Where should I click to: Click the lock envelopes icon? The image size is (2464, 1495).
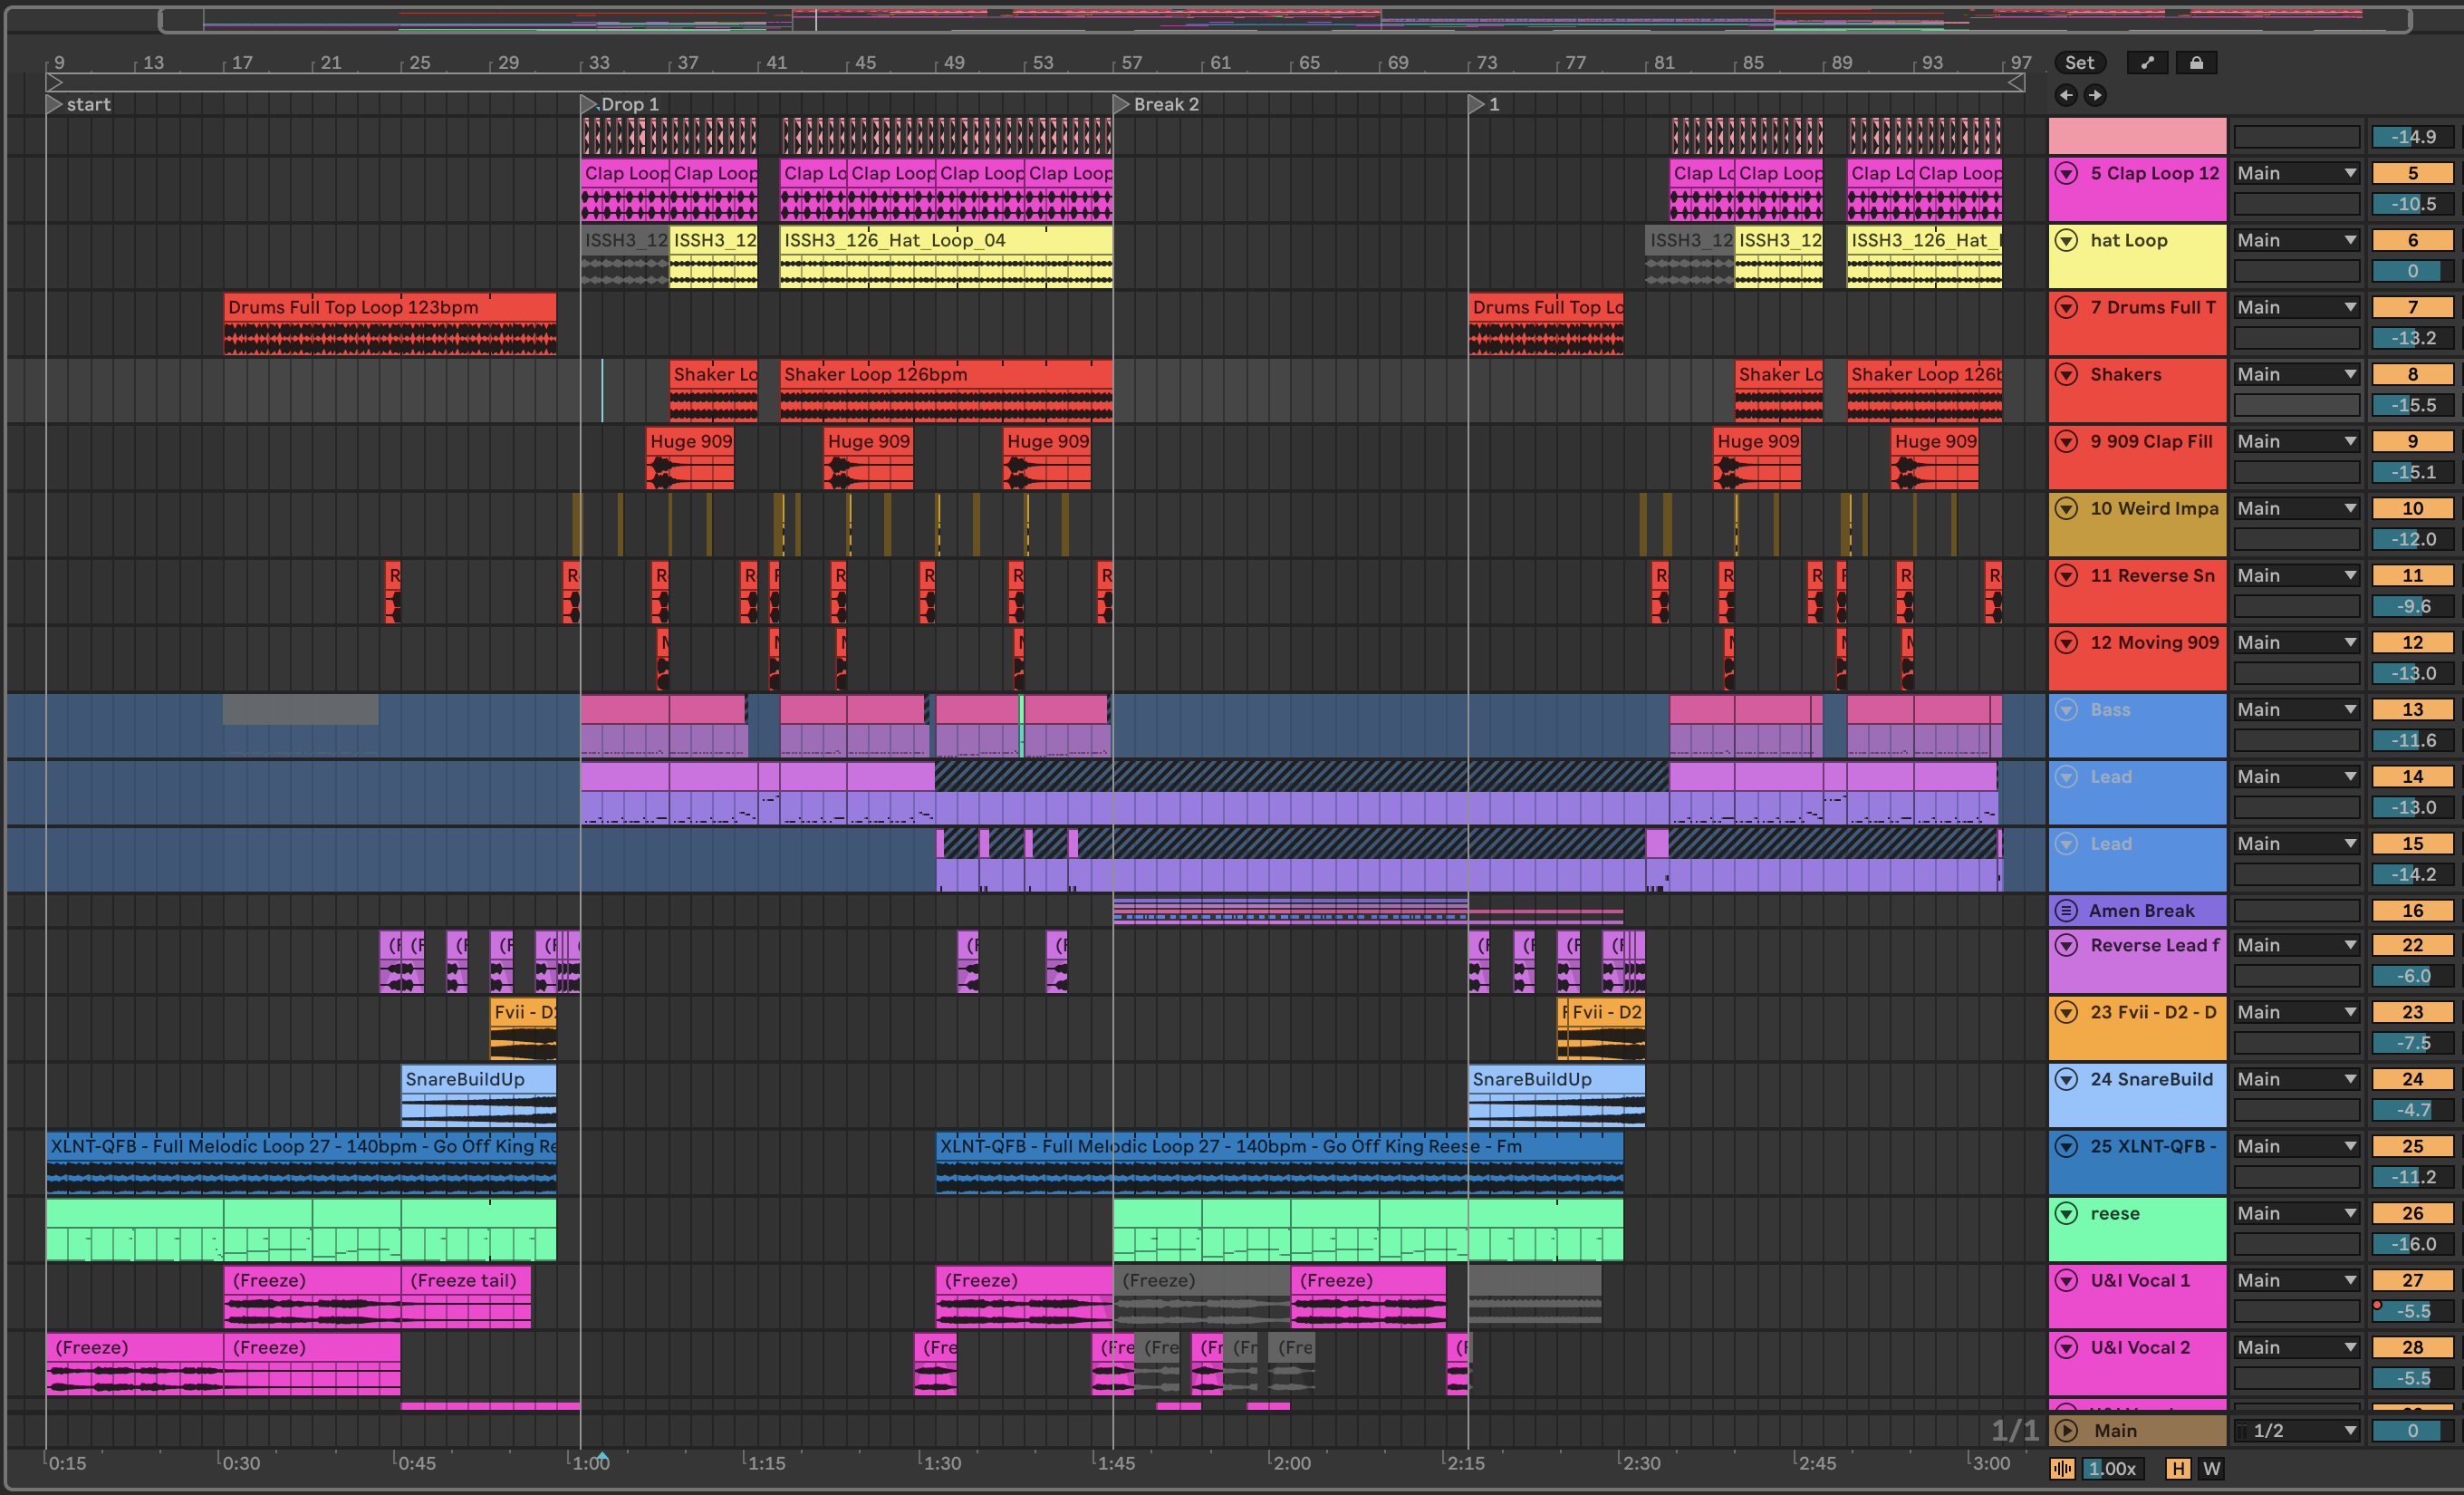tap(2196, 62)
